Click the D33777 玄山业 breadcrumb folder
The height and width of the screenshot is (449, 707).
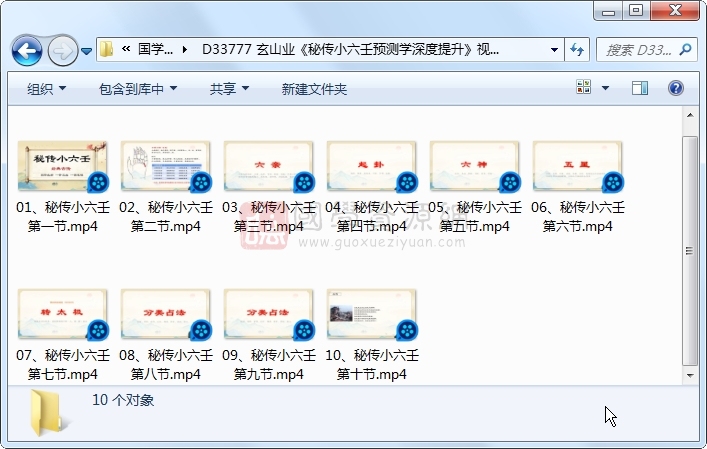(350, 50)
